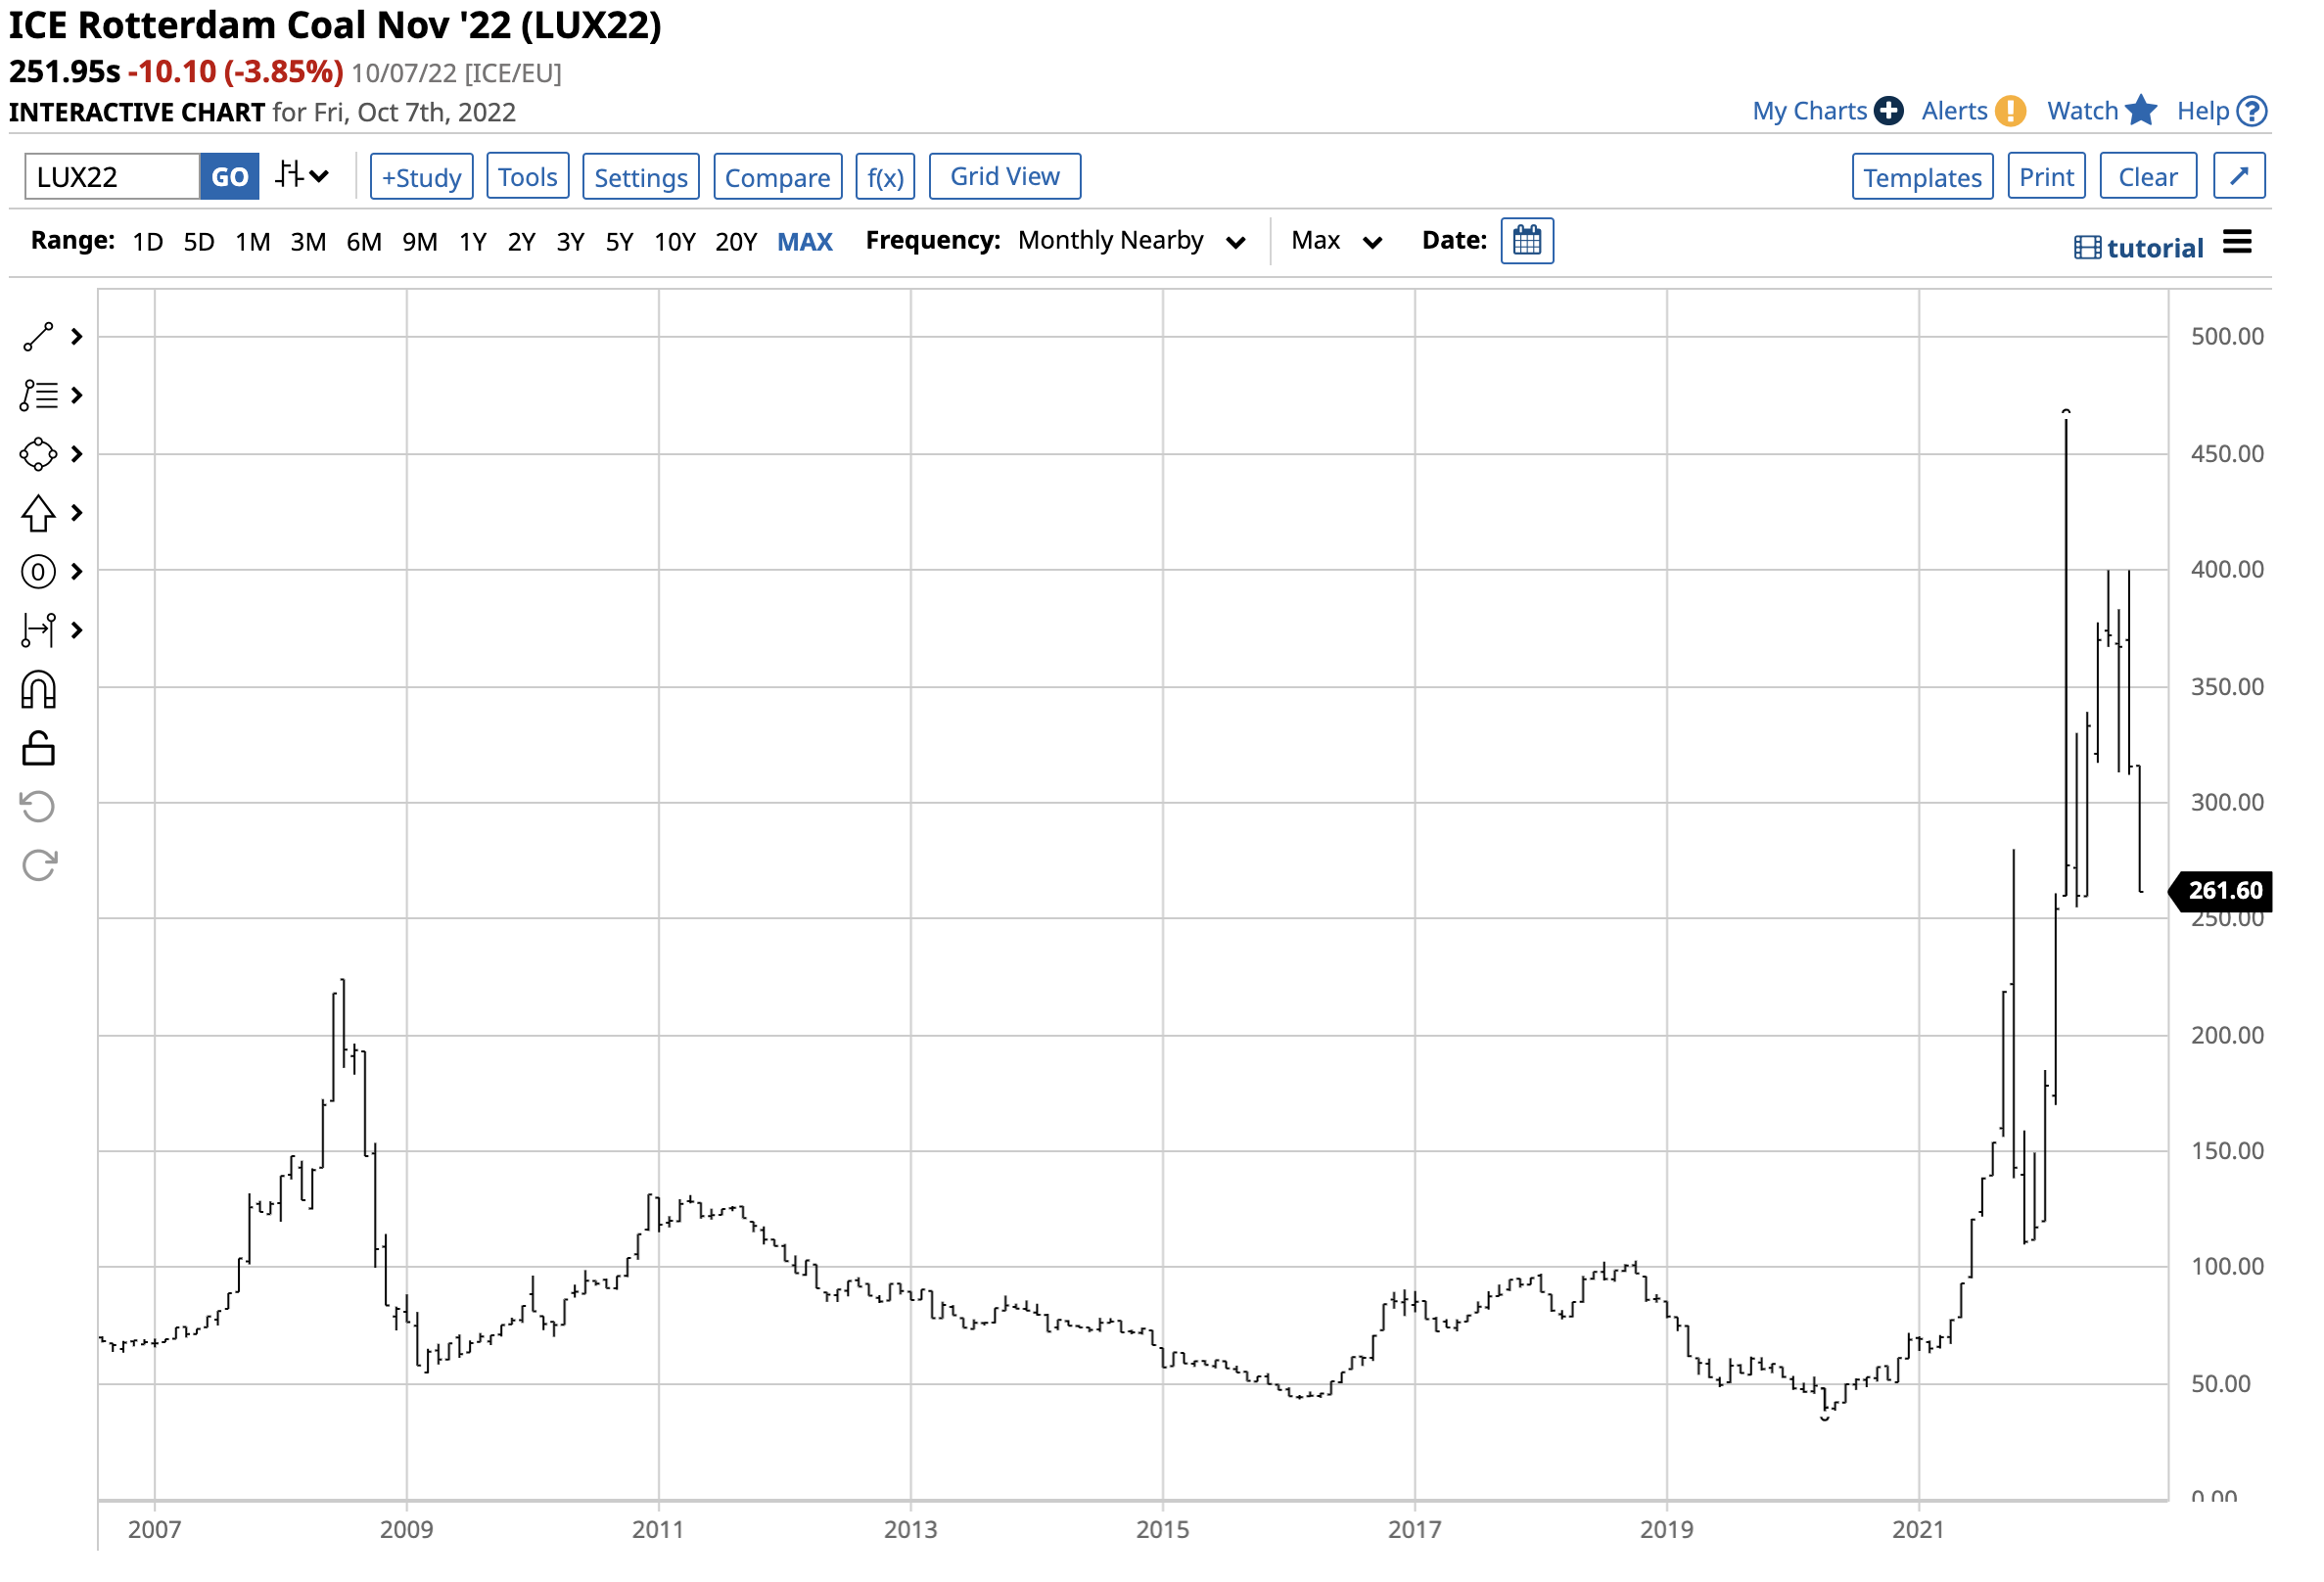This screenshot has width=2324, height=1582.
Task: Open the annotation text list tool
Action: 38,396
